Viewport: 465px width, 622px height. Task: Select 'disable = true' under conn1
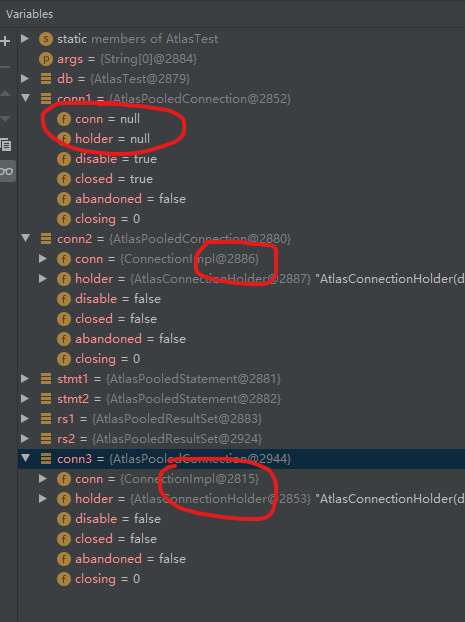pyautogui.click(x=116, y=159)
